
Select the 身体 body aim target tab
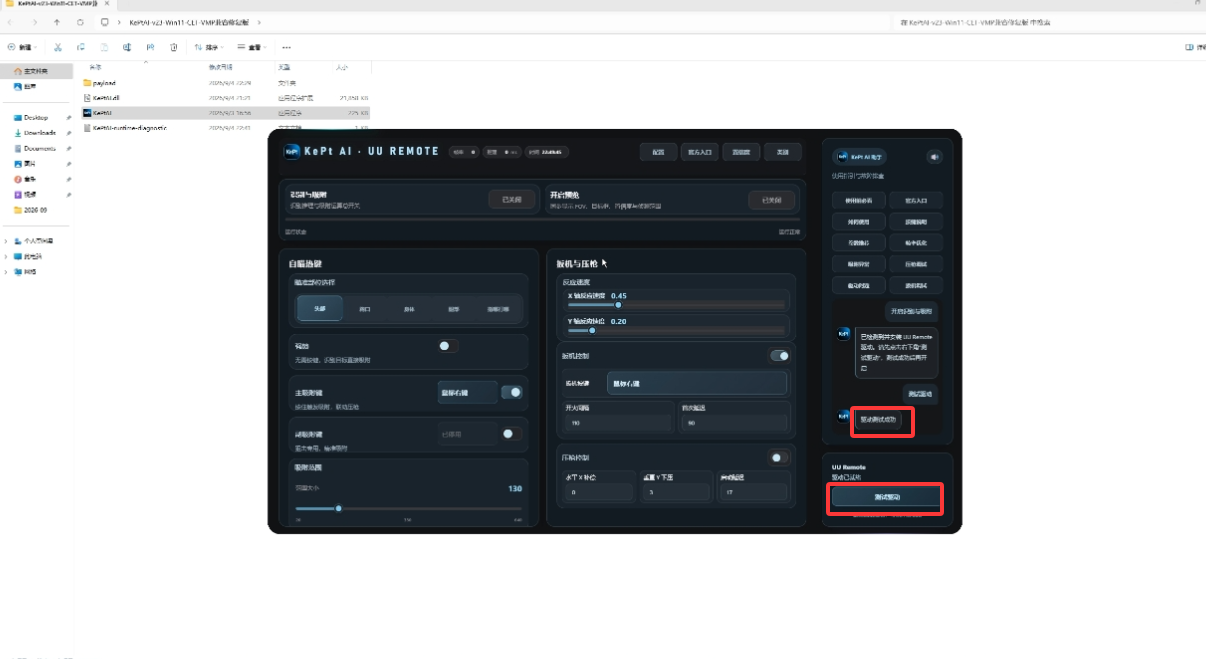409,309
